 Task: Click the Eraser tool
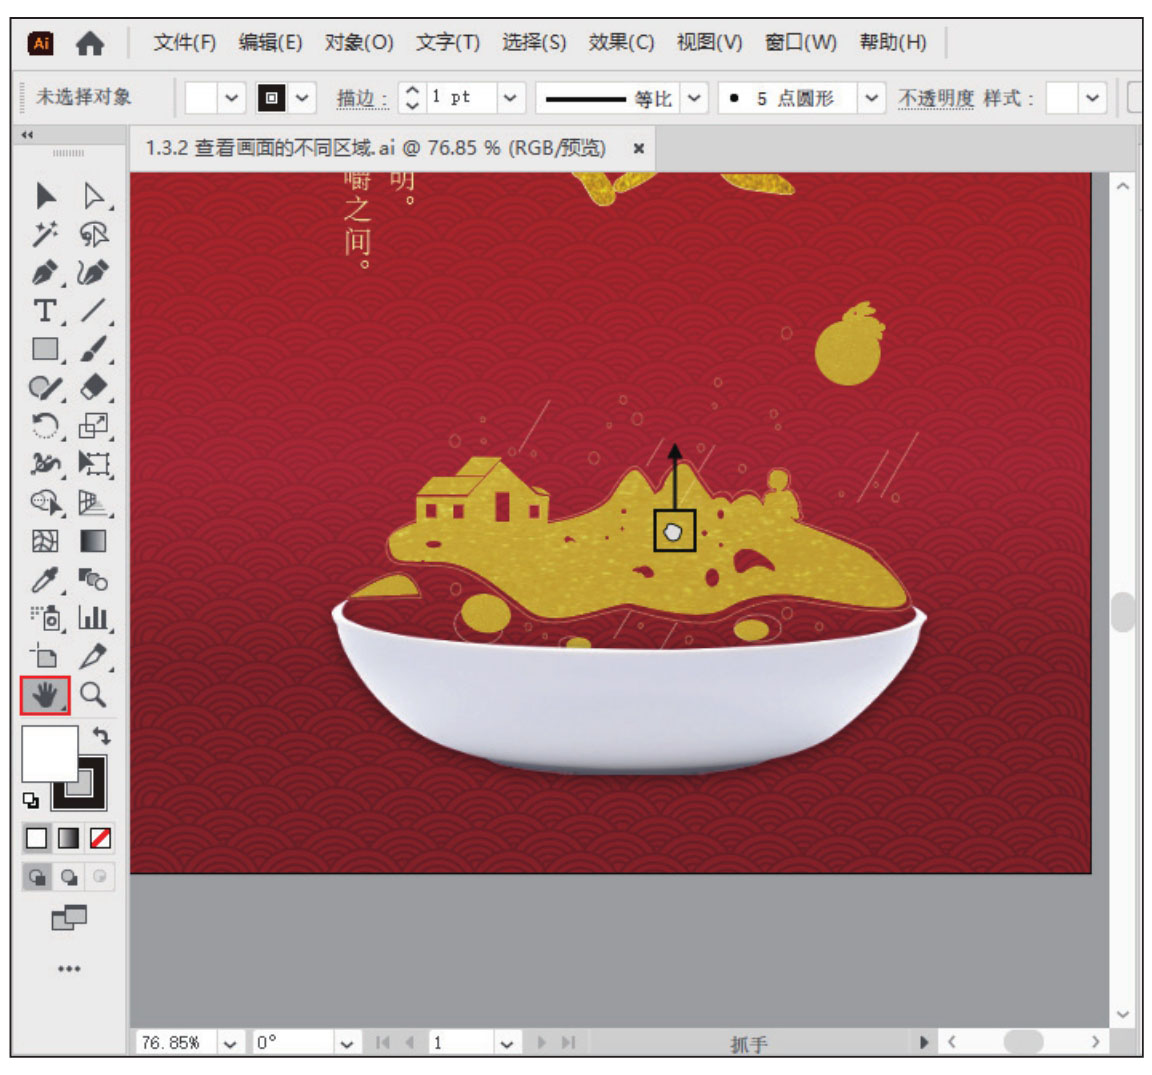pos(93,387)
